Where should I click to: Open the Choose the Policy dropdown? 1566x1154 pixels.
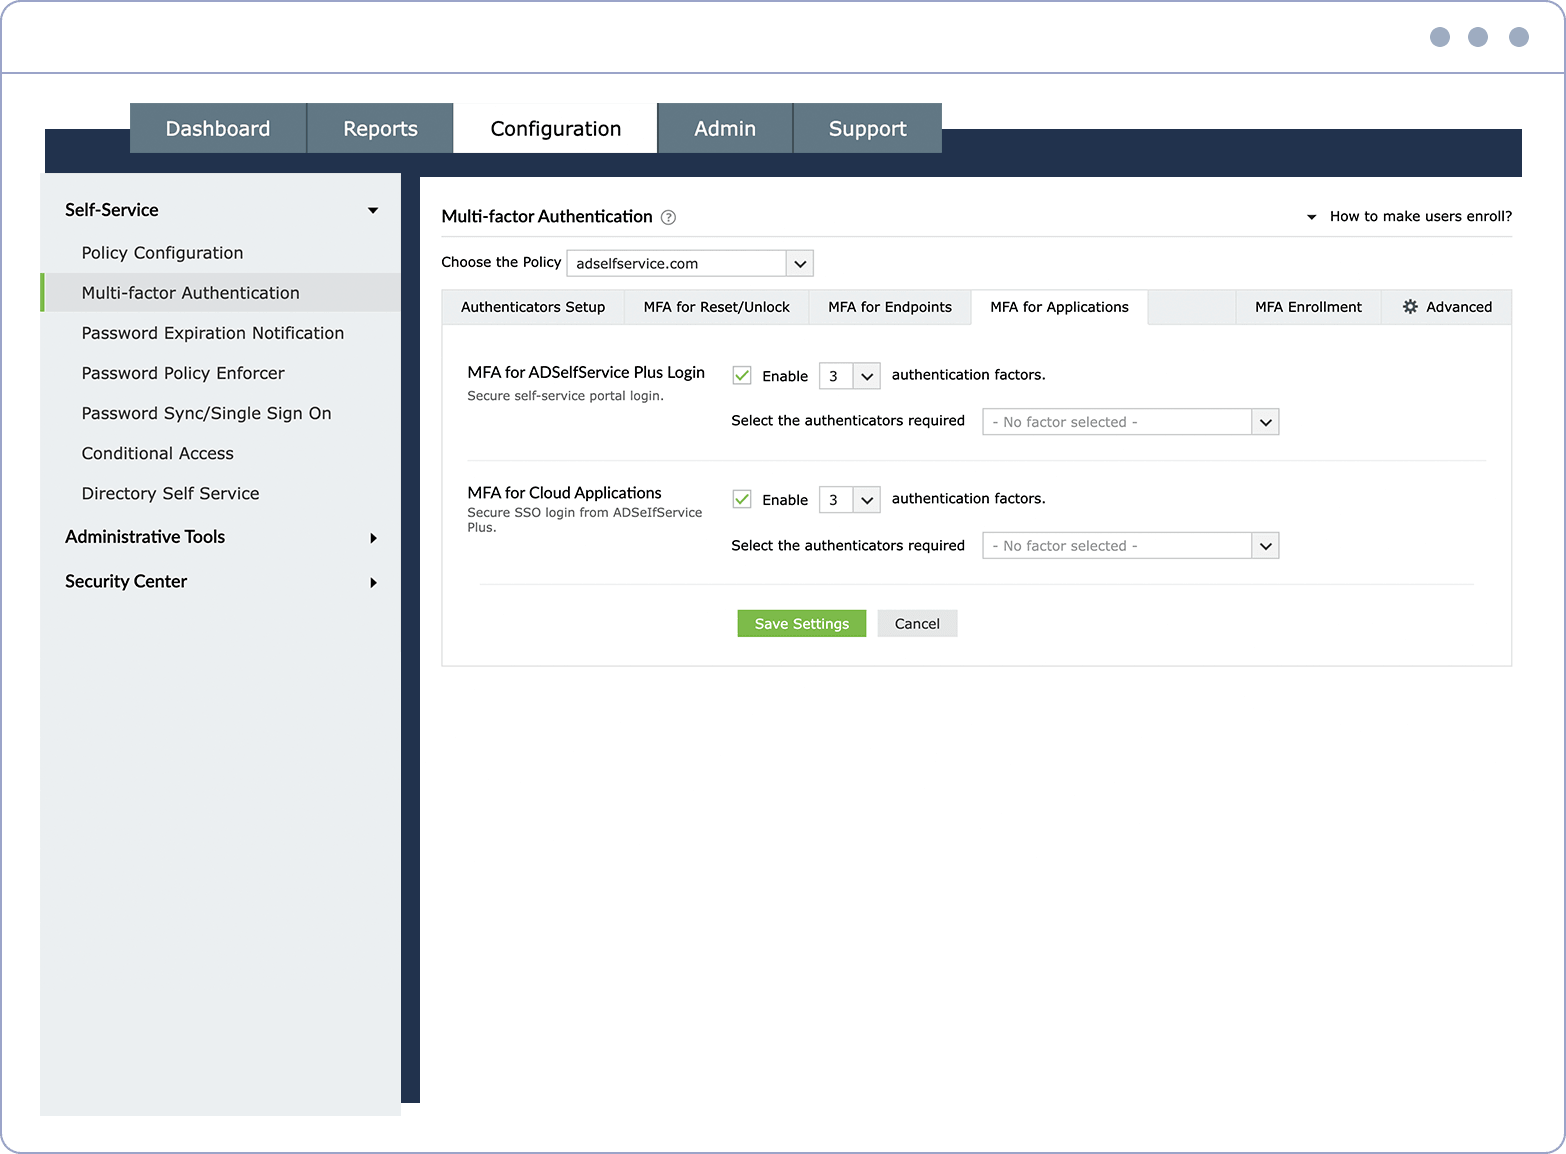[690, 263]
